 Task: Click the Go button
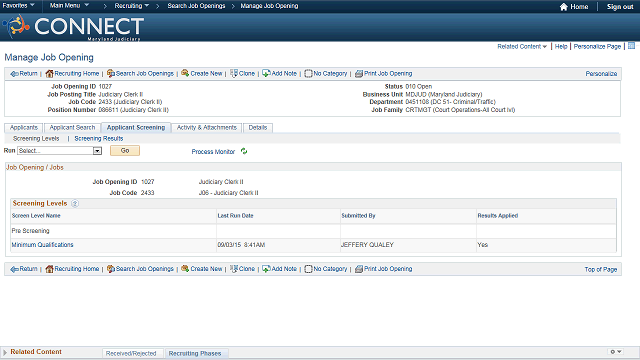pyautogui.click(x=125, y=151)
